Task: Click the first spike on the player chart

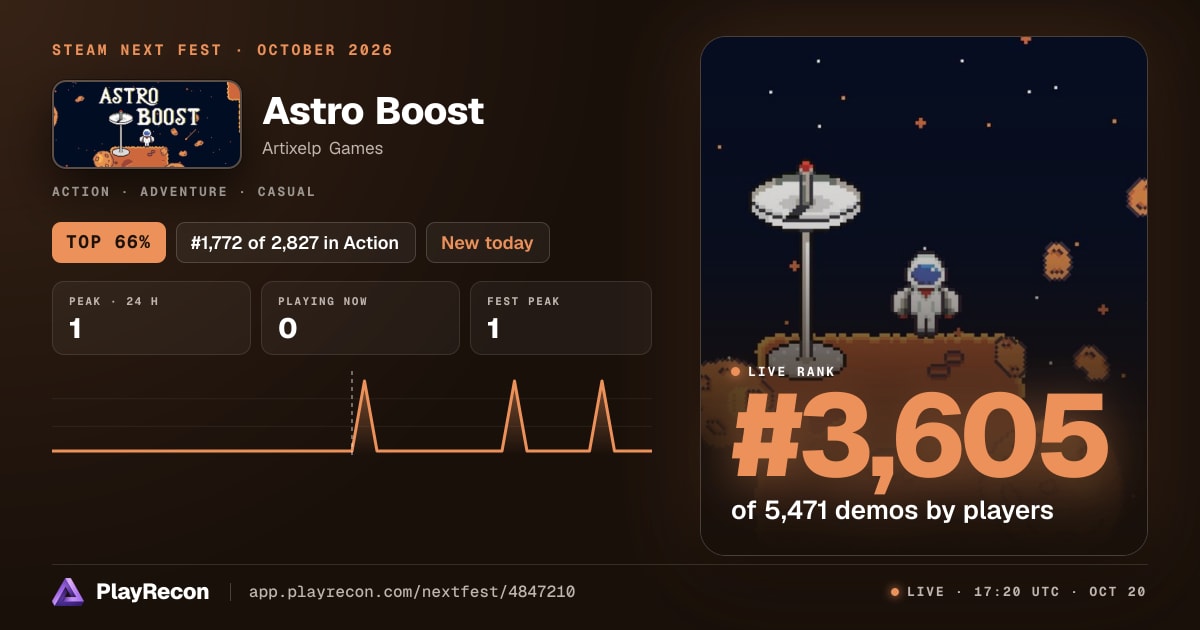Action: click(364, 415)
